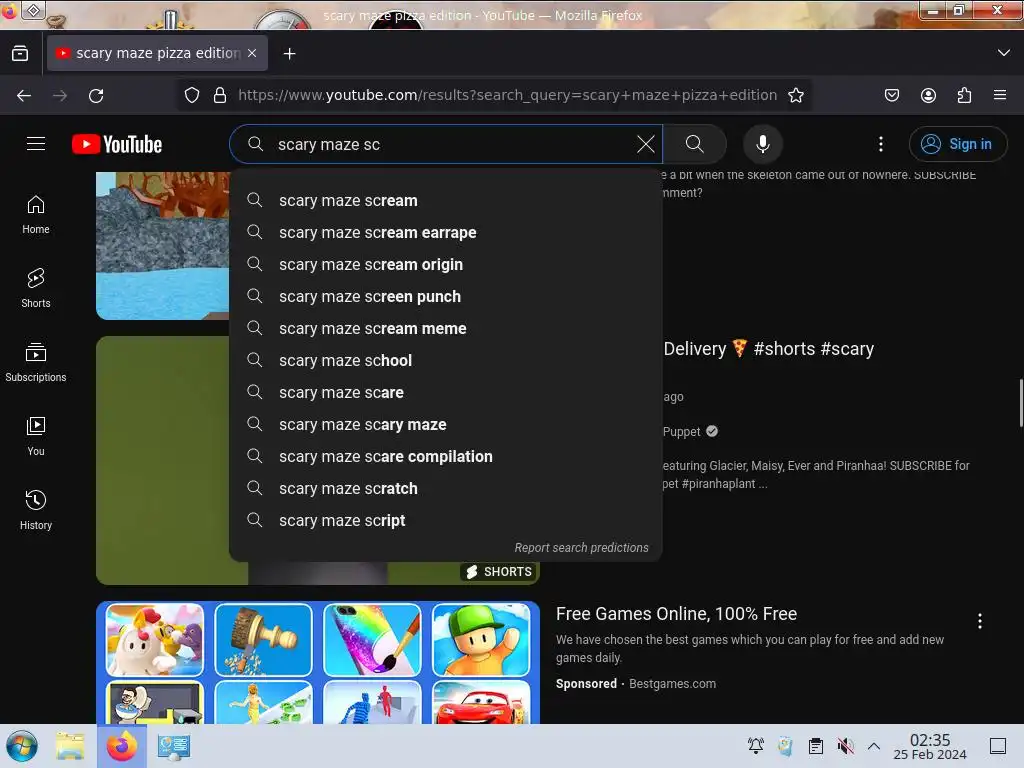Open Firefox View recent browsing icon

click(x=20, y=53)
